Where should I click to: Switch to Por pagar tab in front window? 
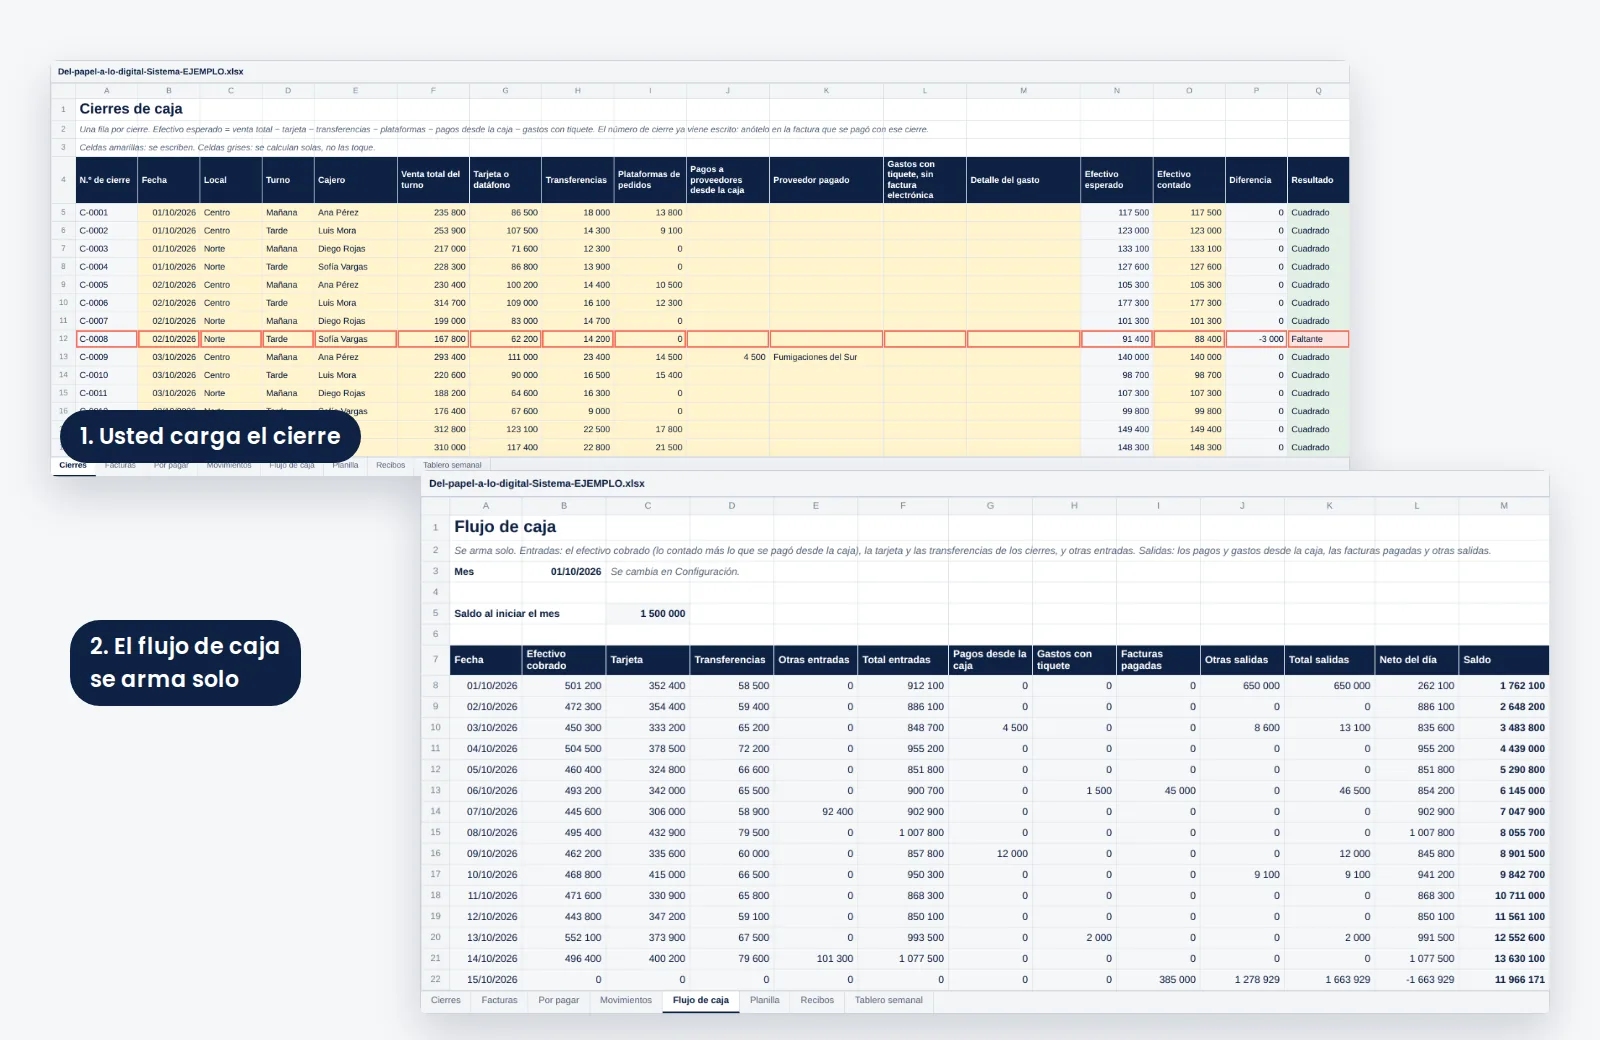click(x=558, y=1000)
